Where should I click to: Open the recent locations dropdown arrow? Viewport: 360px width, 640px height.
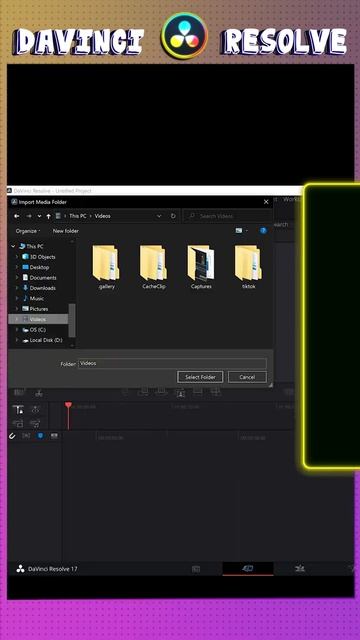click(39, 216)
